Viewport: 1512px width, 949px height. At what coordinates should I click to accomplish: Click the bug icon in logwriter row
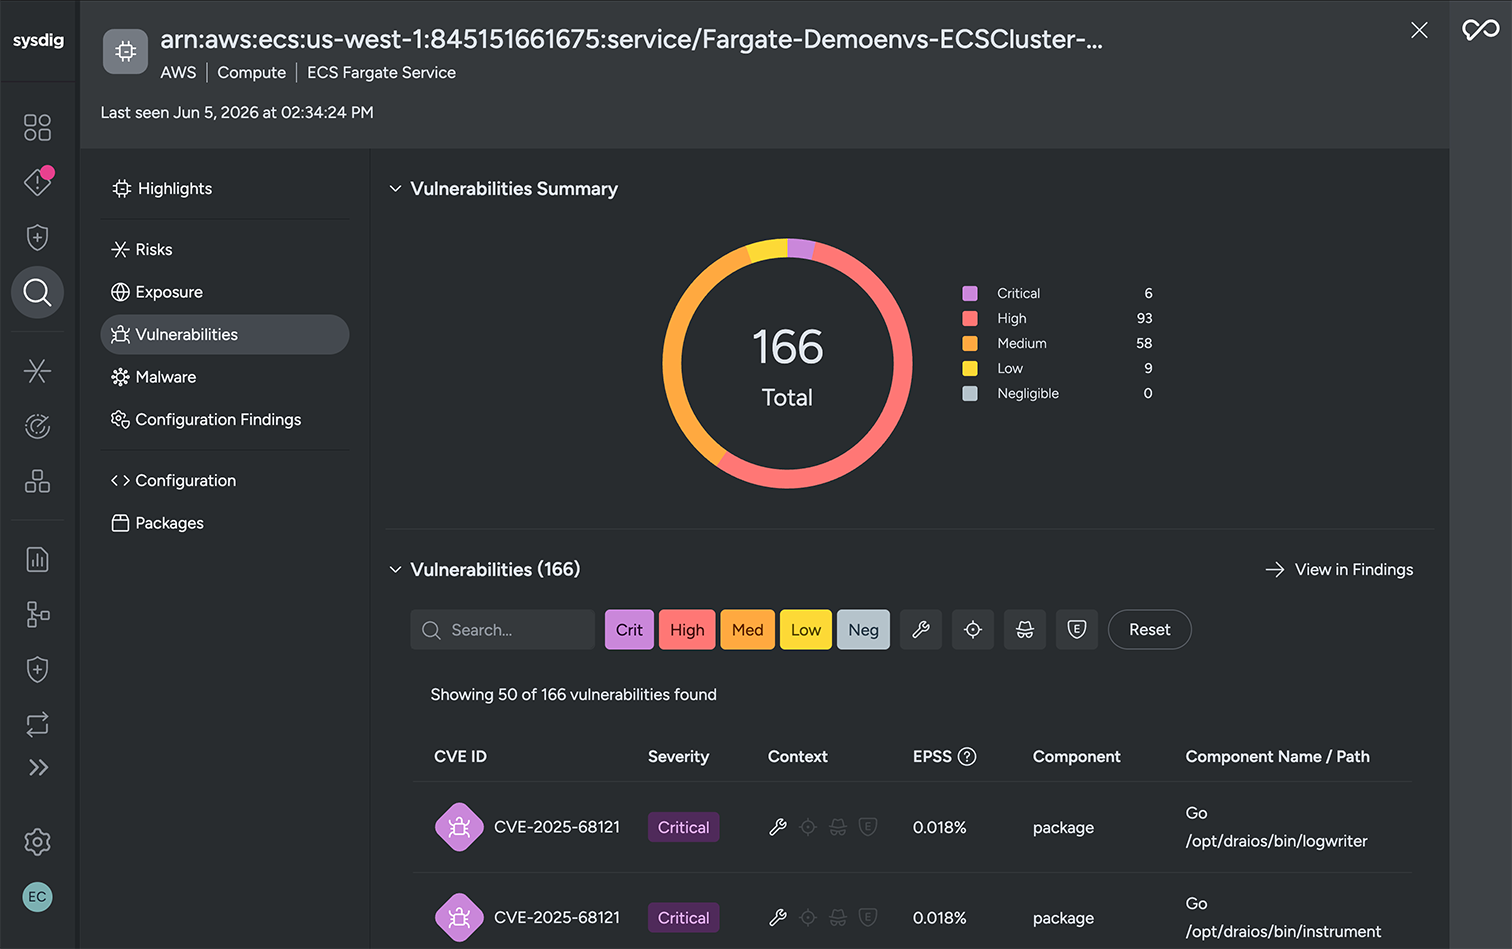(459, 827)
